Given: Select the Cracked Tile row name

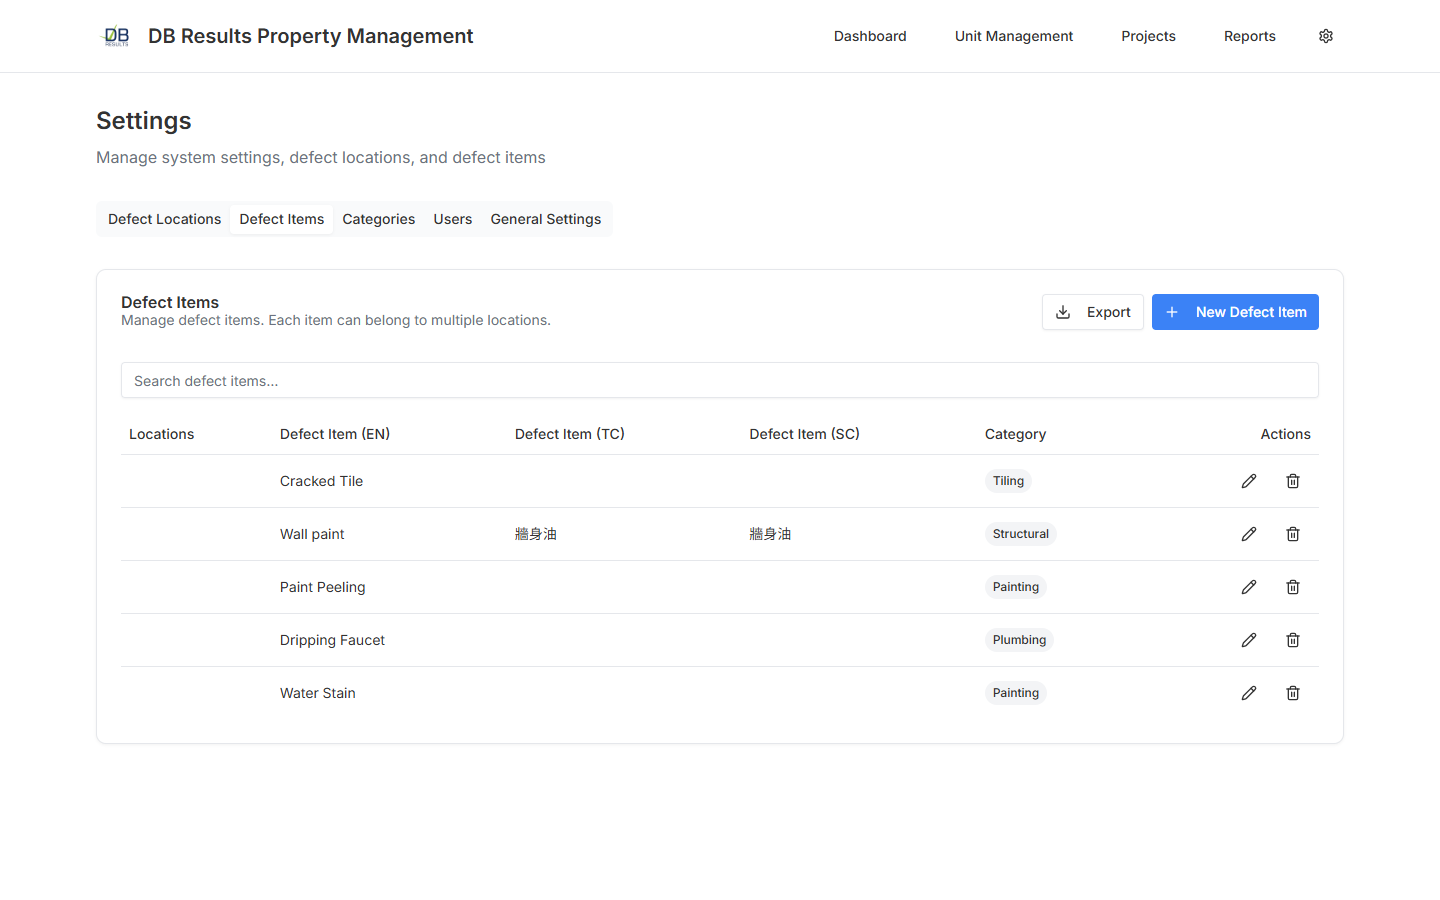Looking at the screenshot, I should point(322,481).
